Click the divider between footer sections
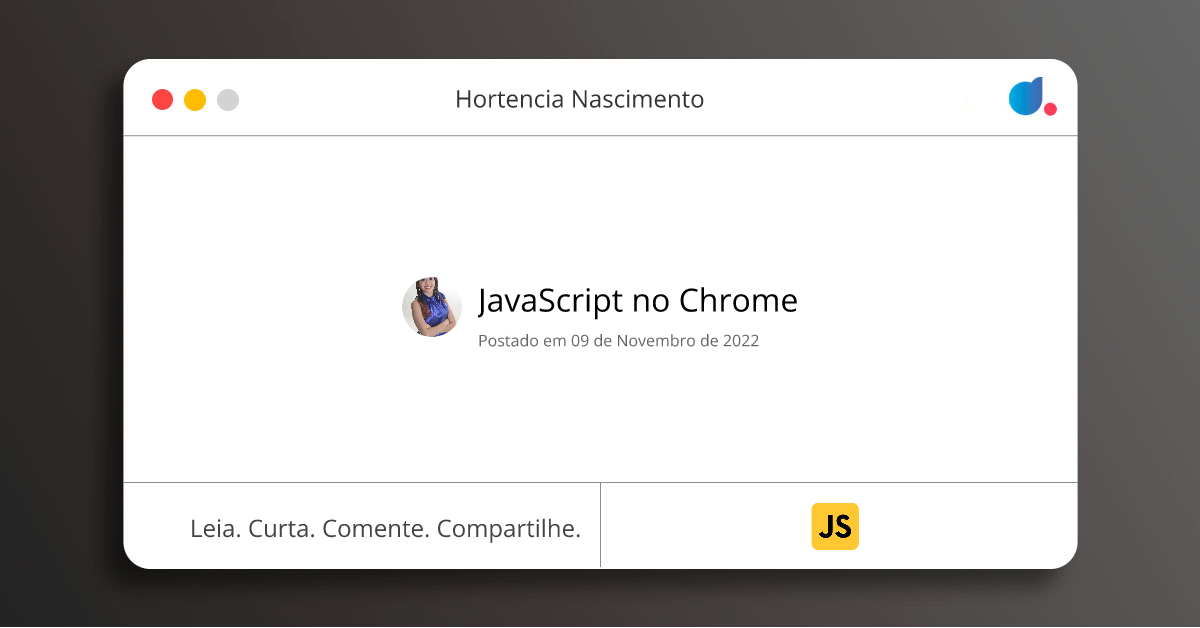 coord(601,525)
